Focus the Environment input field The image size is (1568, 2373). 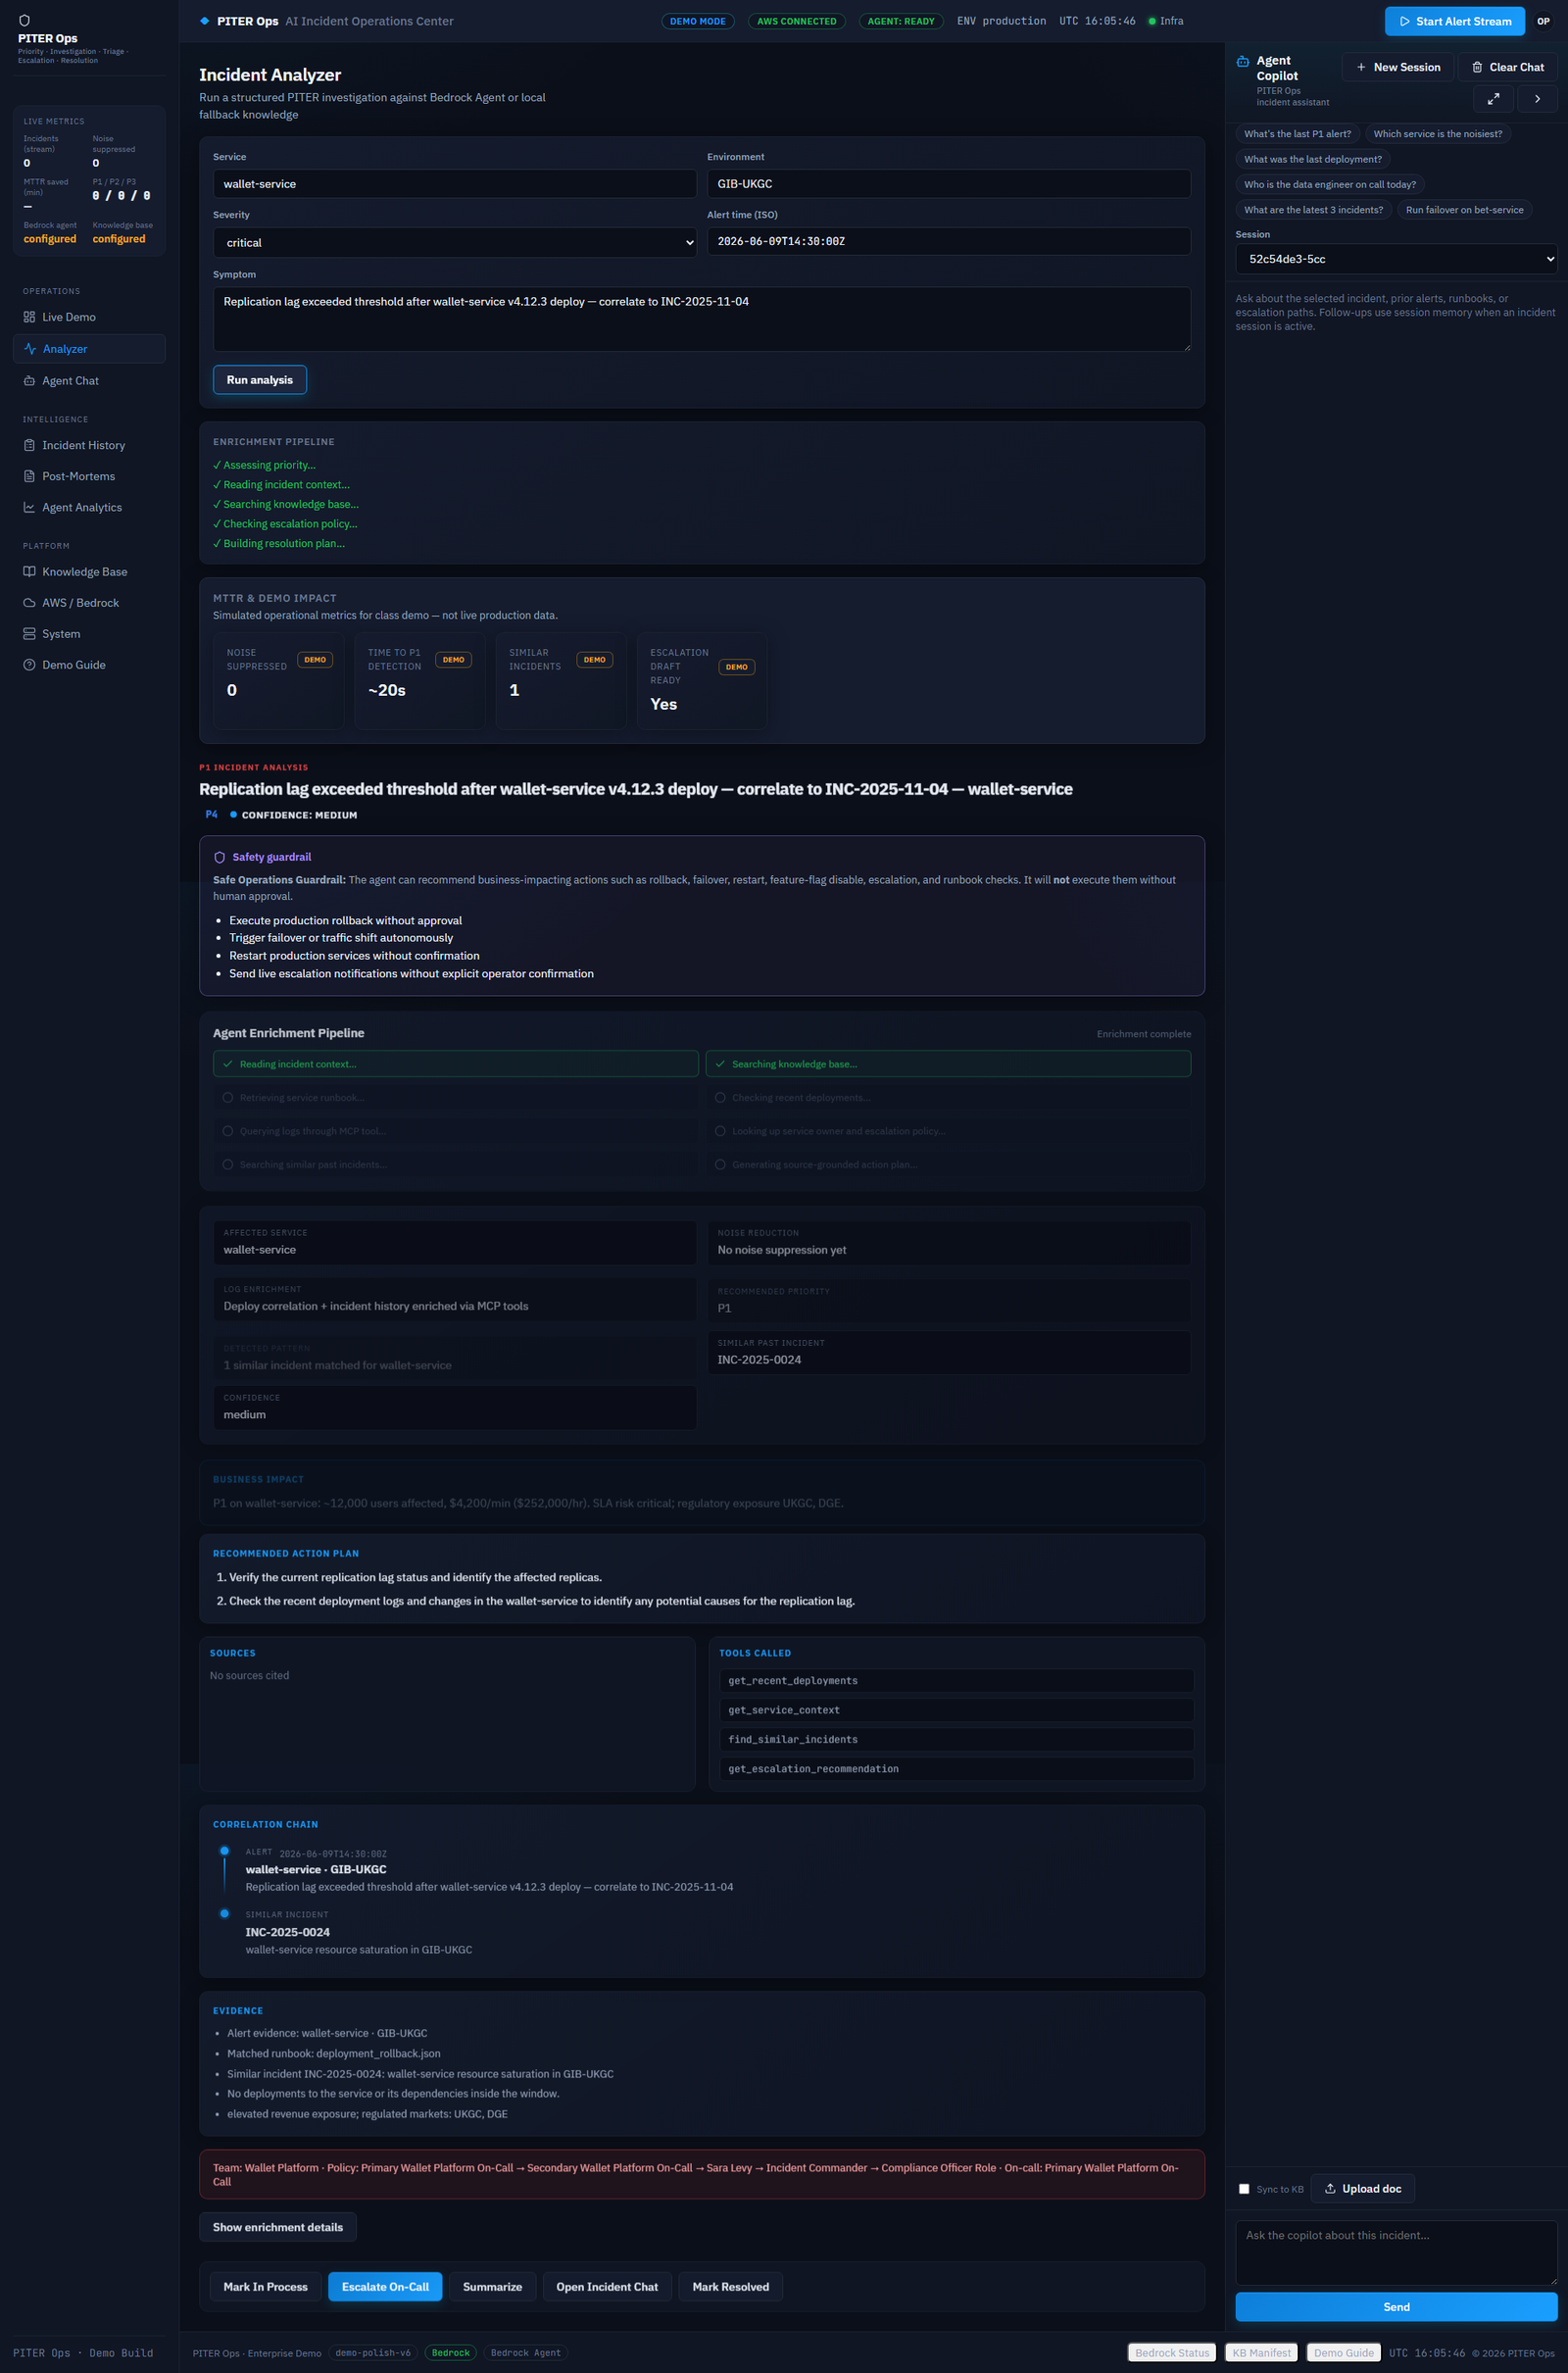coord(949,184)
